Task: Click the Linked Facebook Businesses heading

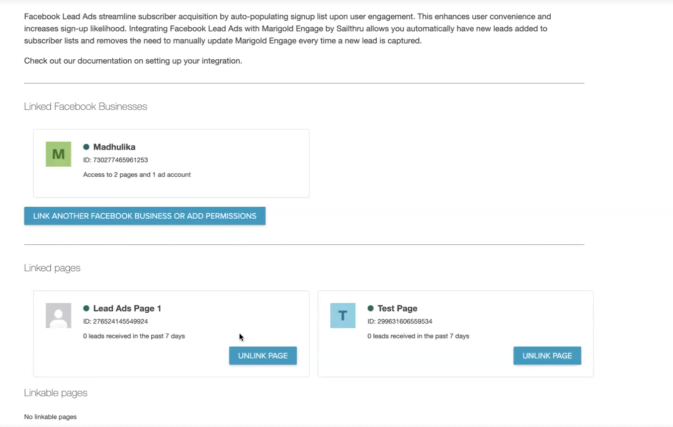Action: 86,106
